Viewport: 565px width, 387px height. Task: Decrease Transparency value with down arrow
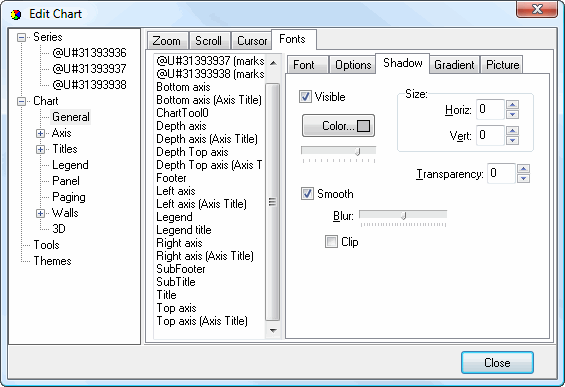523,178
